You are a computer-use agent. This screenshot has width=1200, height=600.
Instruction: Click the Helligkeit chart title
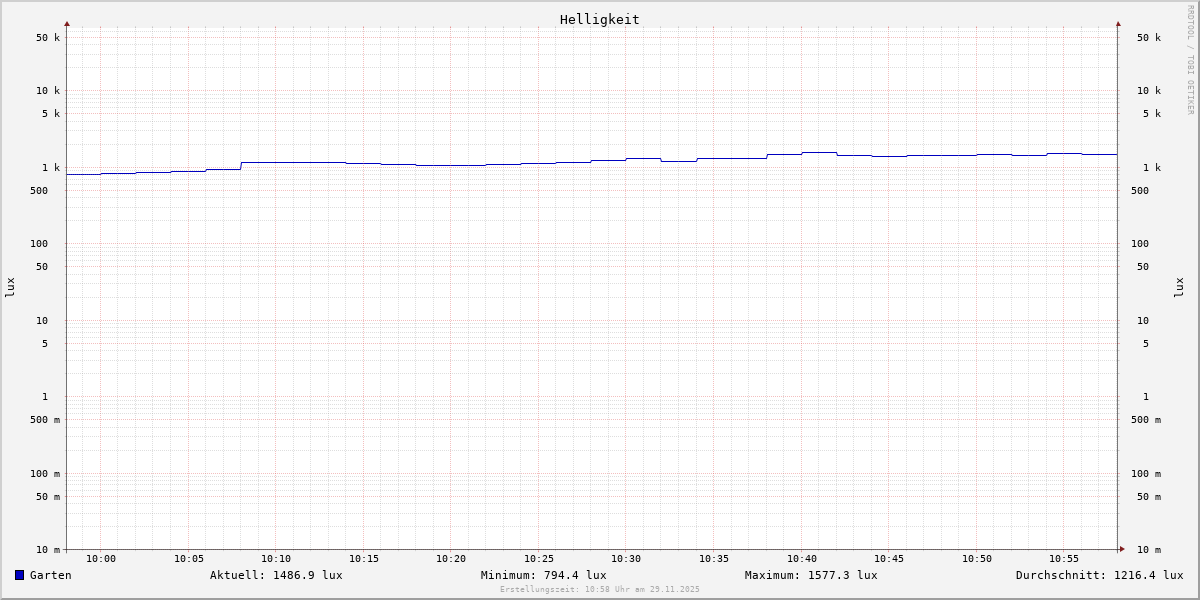pos(599,19)
